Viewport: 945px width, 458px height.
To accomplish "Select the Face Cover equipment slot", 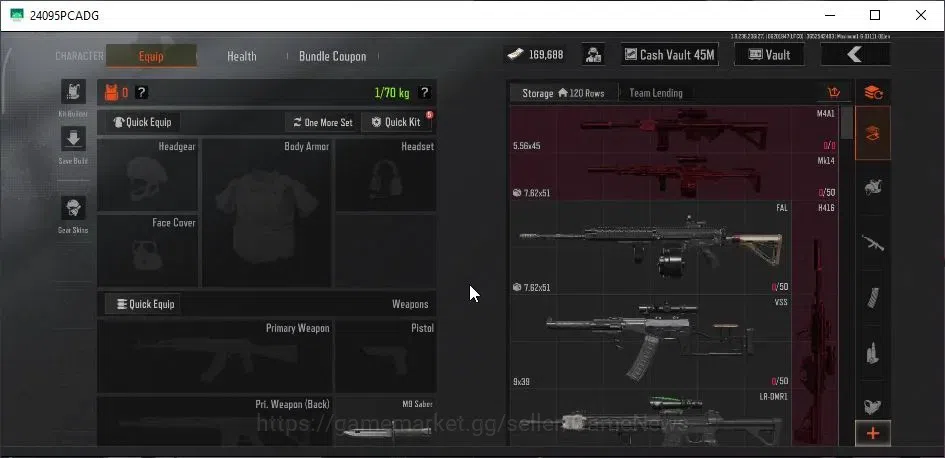I will (148, 251).
